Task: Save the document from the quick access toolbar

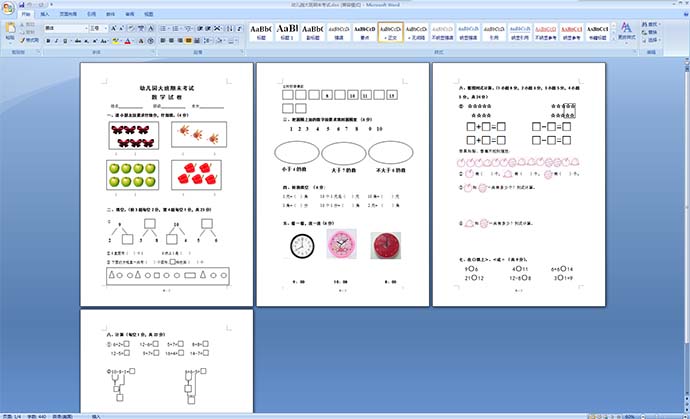Action: coord(22,4)
